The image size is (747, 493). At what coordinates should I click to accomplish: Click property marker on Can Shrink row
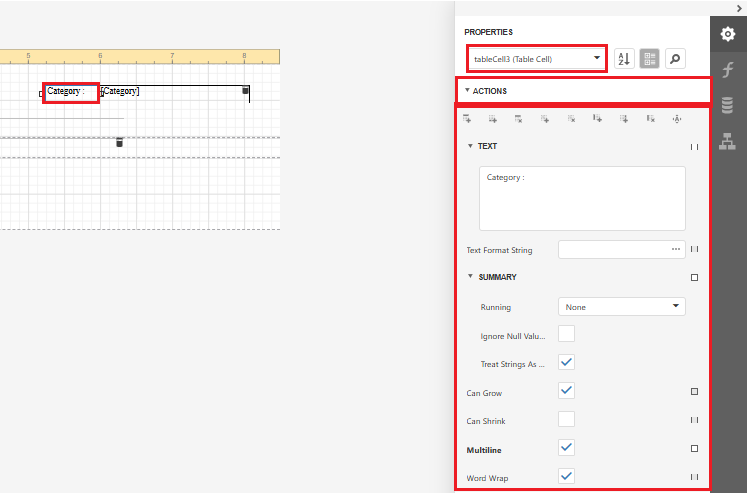[x=695, y=420]
